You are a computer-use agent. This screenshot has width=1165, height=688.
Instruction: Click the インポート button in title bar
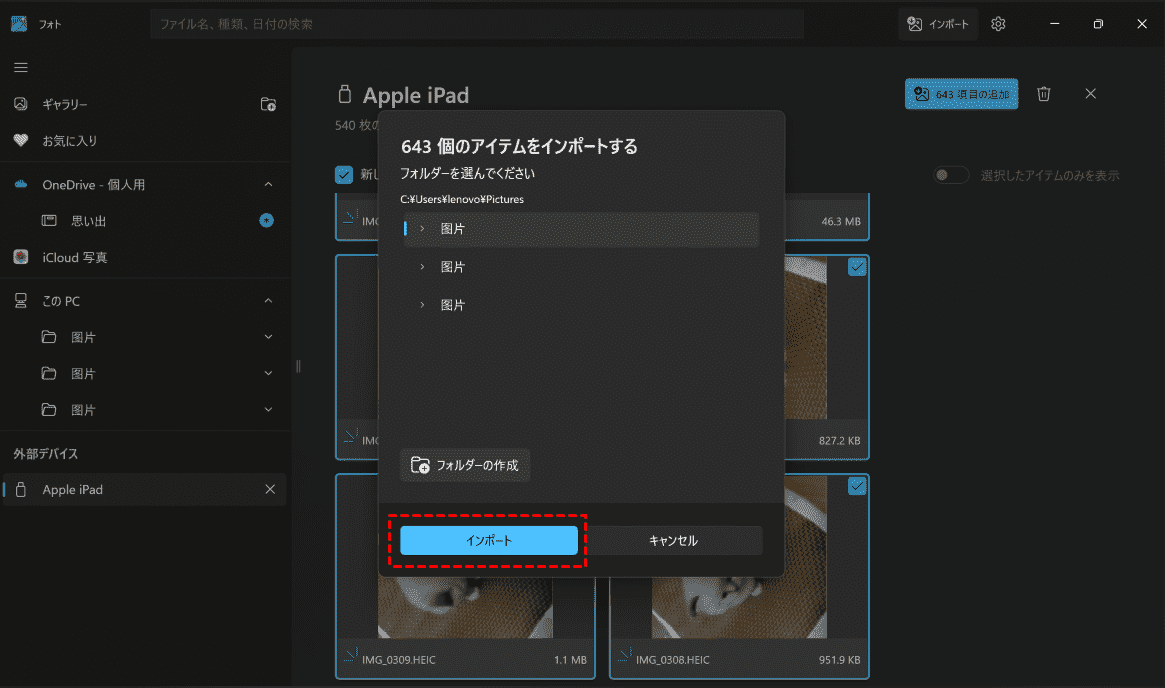coord(937,24)
